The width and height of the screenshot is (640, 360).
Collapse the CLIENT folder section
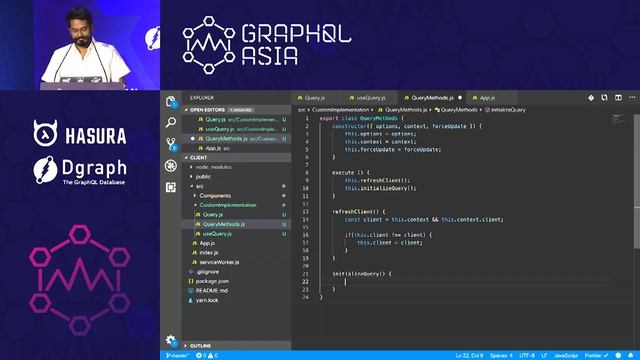(x=236, y=158)
